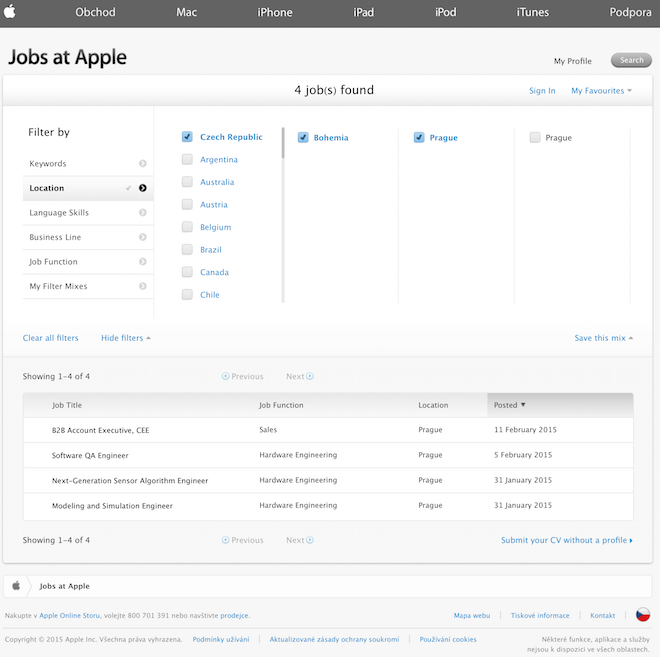Open the Keywords filter section
The height and width of the screenshot is (657, 660).
(88, 163)
